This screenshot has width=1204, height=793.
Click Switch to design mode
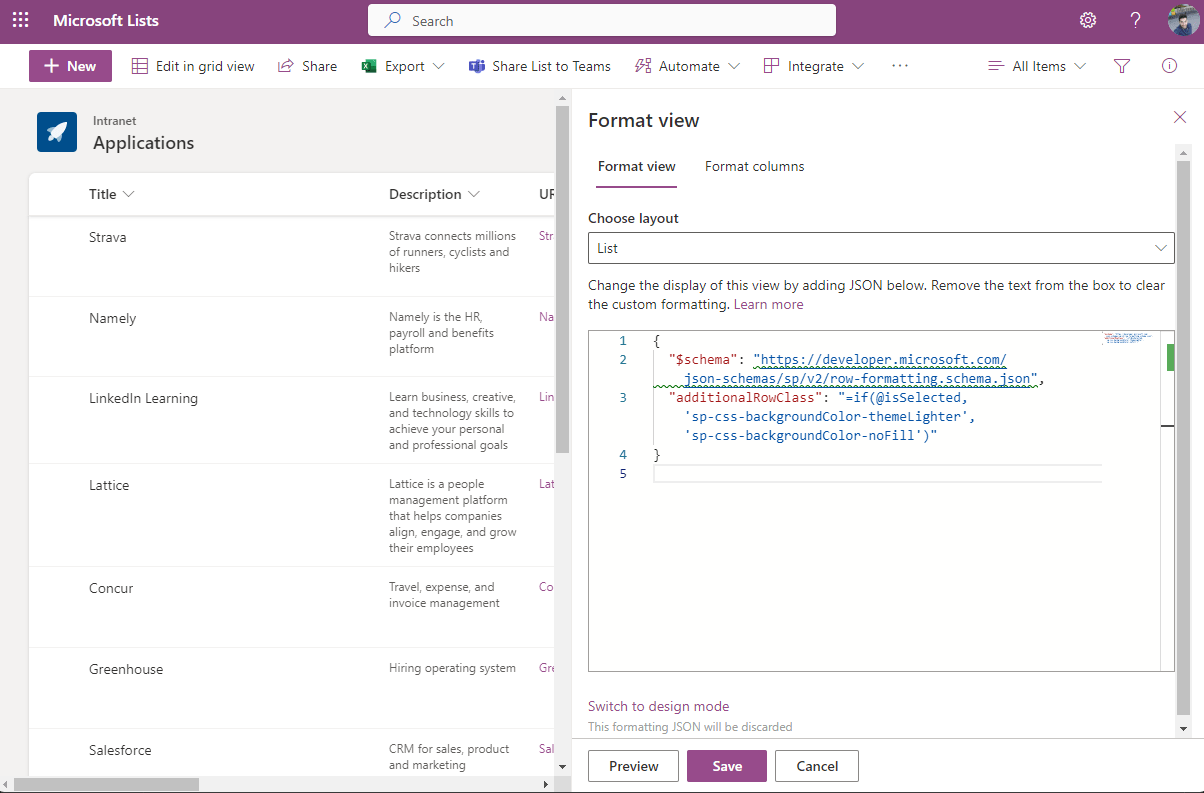pos(658,706)
